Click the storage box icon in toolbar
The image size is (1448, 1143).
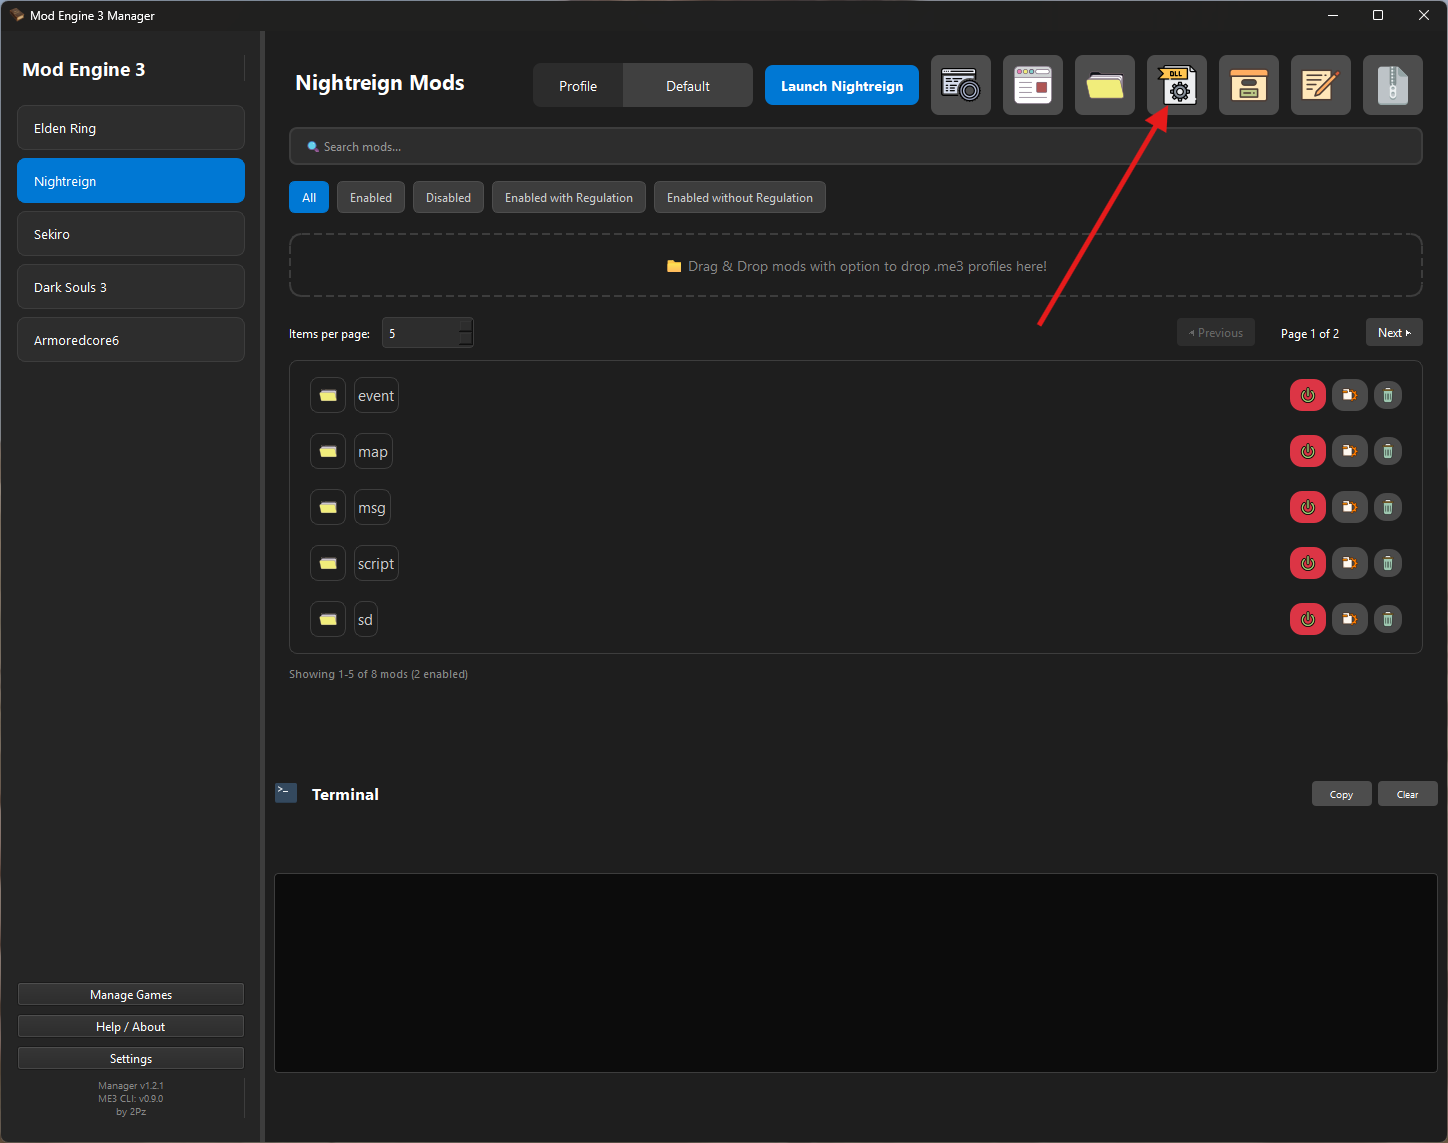click(1249, 86)
